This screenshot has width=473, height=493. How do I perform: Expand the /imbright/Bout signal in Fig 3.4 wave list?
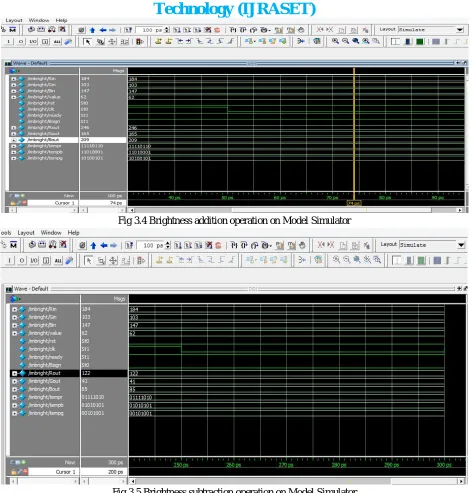click(14, 140)
